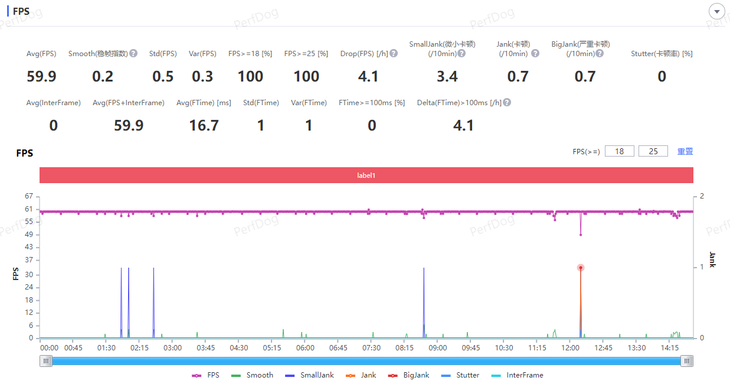The image size is (730, 387).
Task: Open the FPS panel dropdown arrow
Action: tap(716, 11)
